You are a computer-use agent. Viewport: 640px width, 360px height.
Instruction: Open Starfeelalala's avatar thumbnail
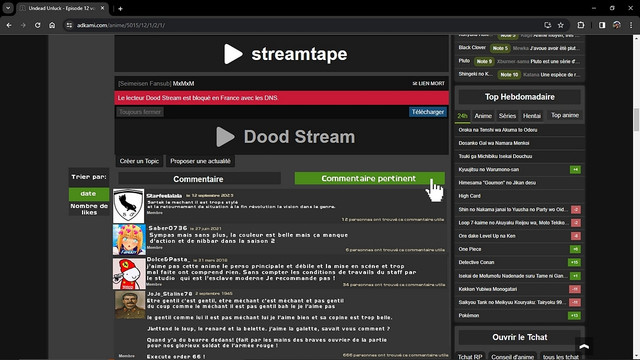point(129,206)
